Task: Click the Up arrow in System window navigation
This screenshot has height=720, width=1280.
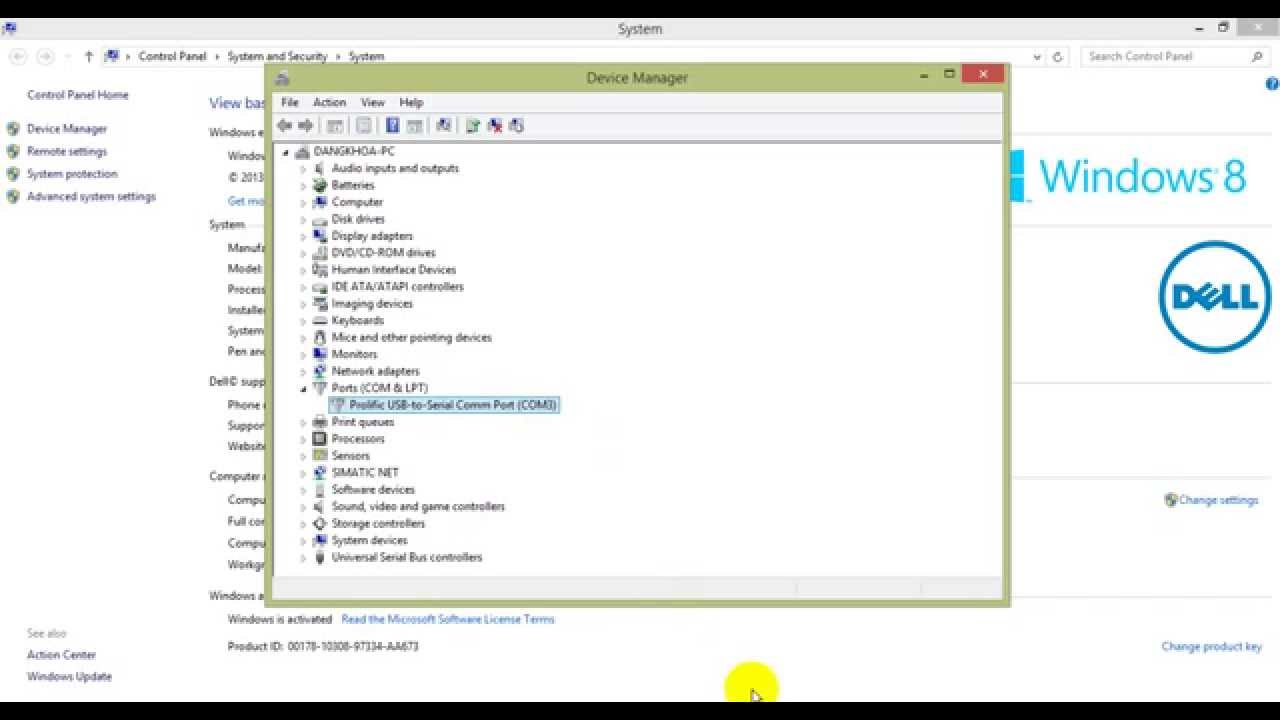Action: [x=88, y=57]
